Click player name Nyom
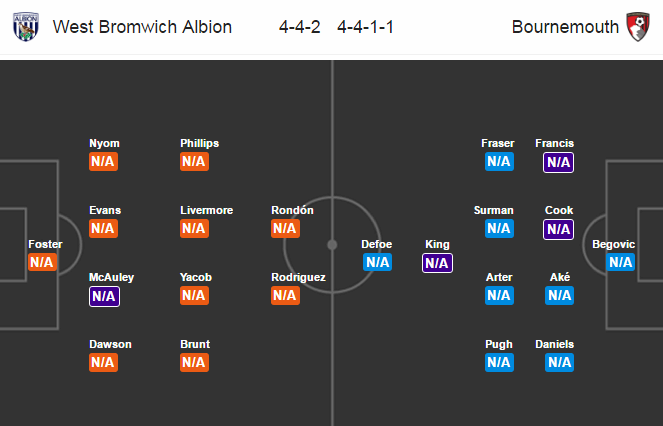Screen dimensions: 663x426 pyautogui.click(x=104, y=143)
